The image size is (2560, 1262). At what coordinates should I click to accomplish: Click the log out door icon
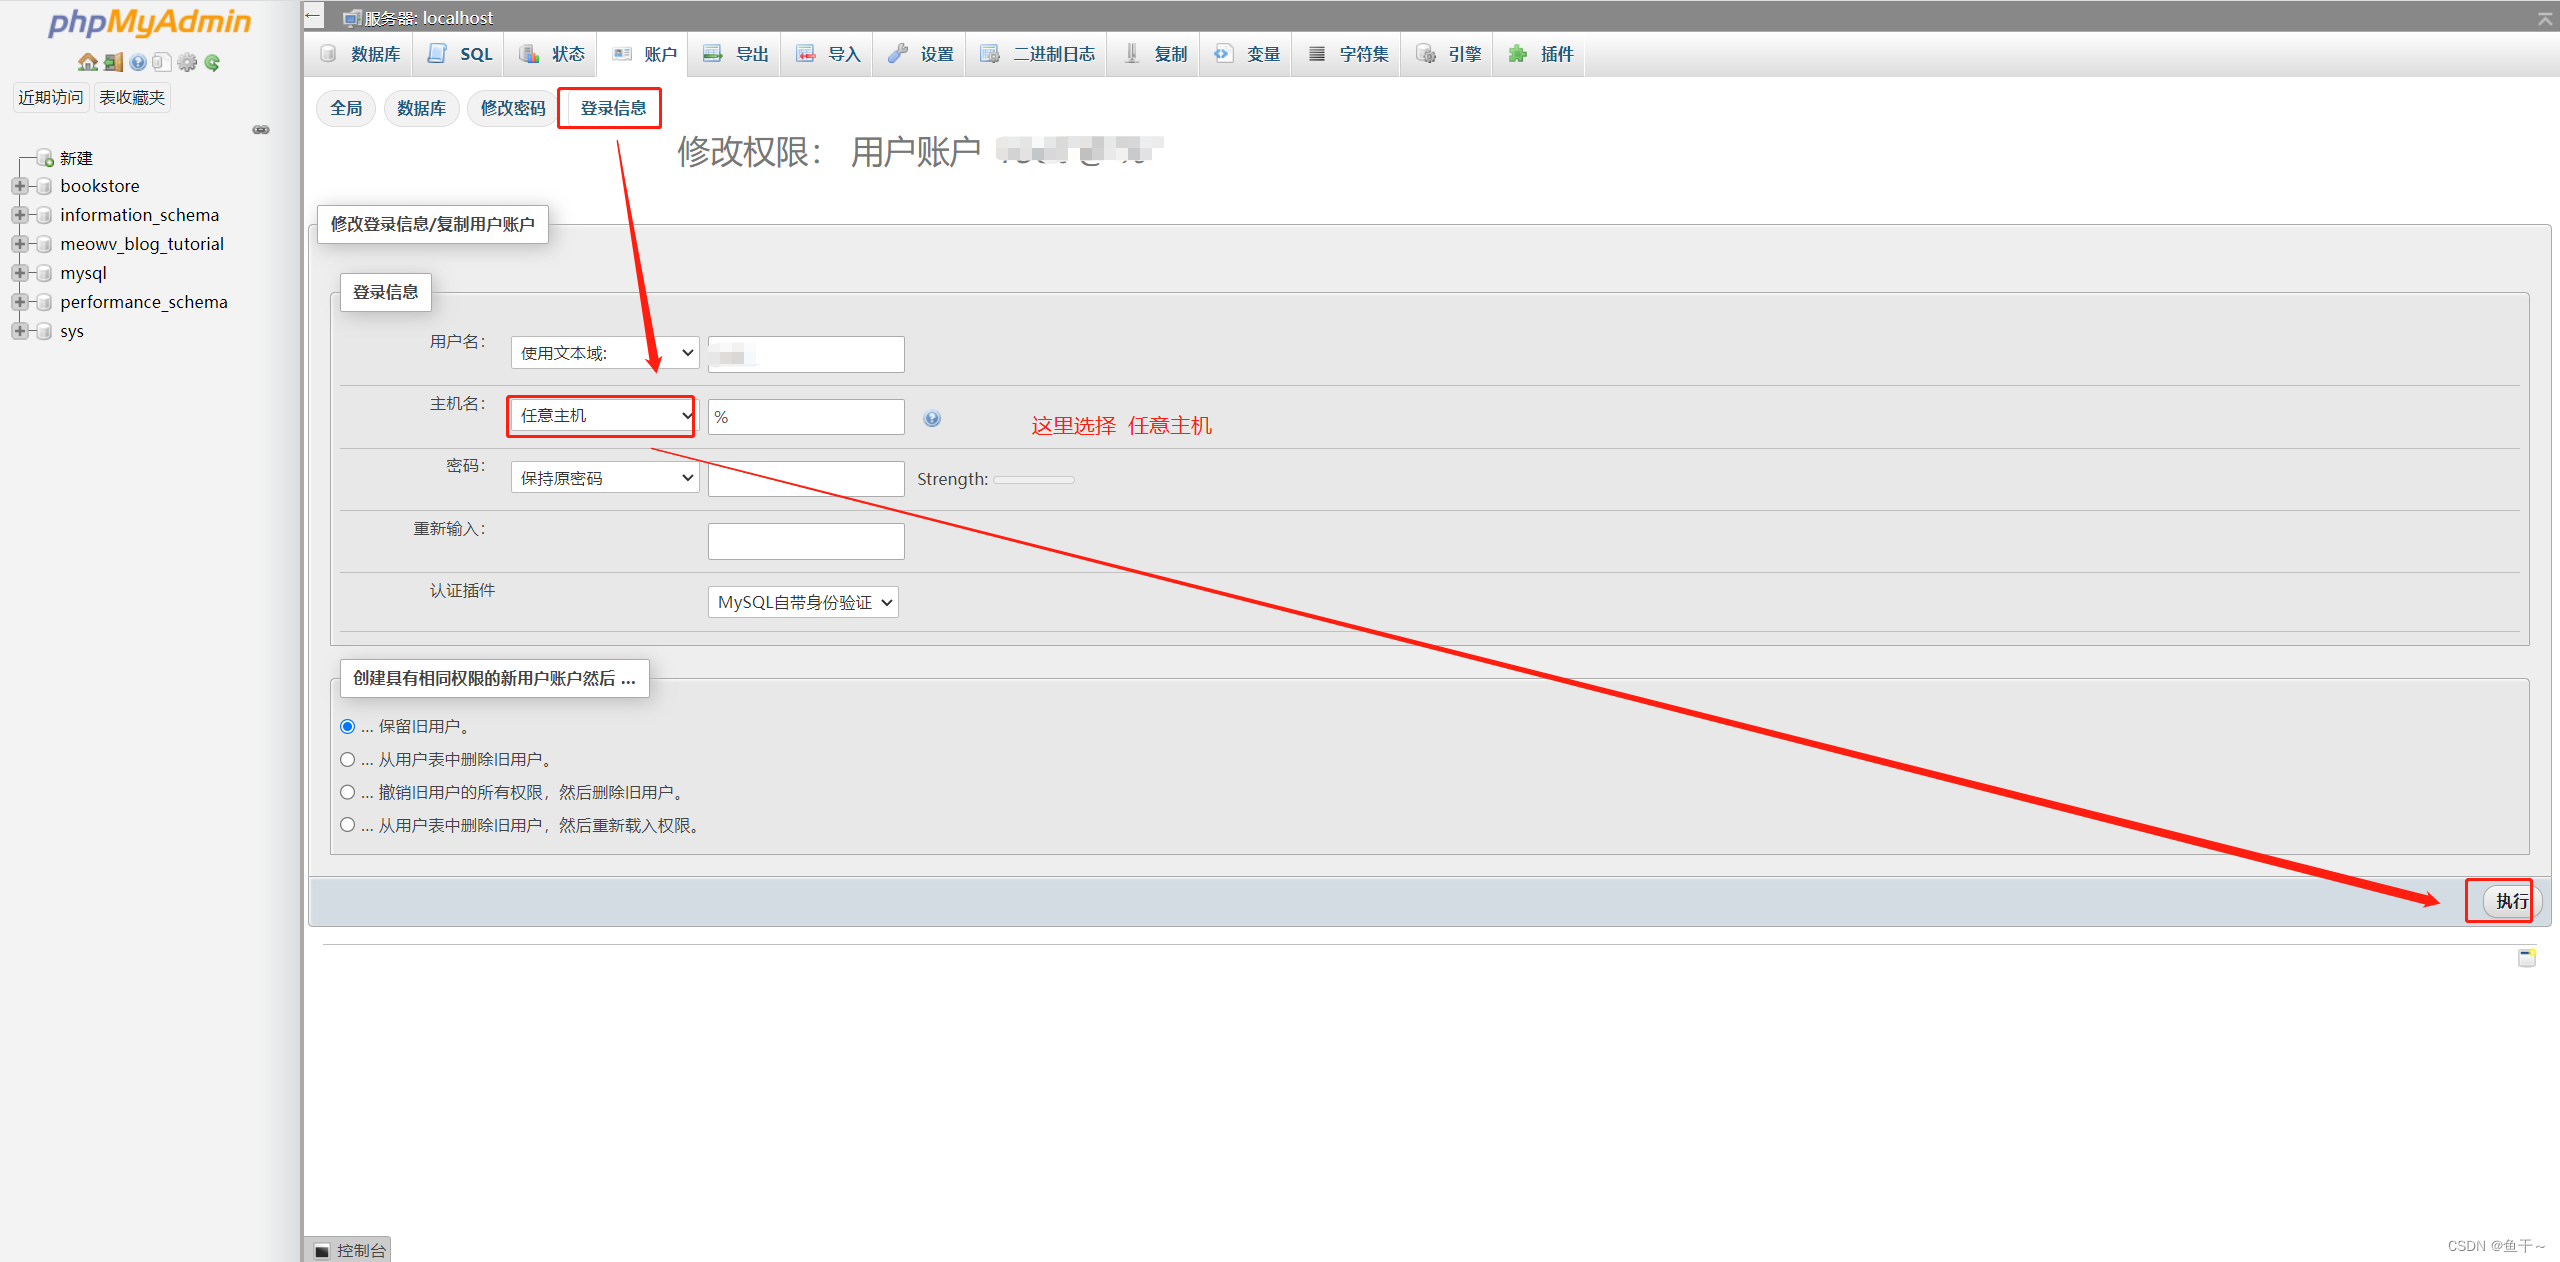(113, 62)
